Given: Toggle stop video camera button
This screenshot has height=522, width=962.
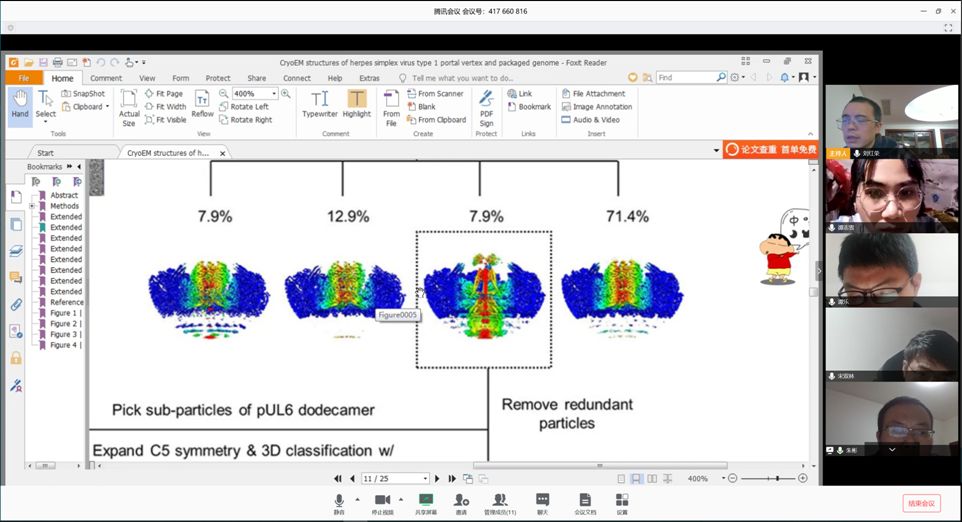Looking at the screenshot, I should pyautogui.click(x=382, y=503).
